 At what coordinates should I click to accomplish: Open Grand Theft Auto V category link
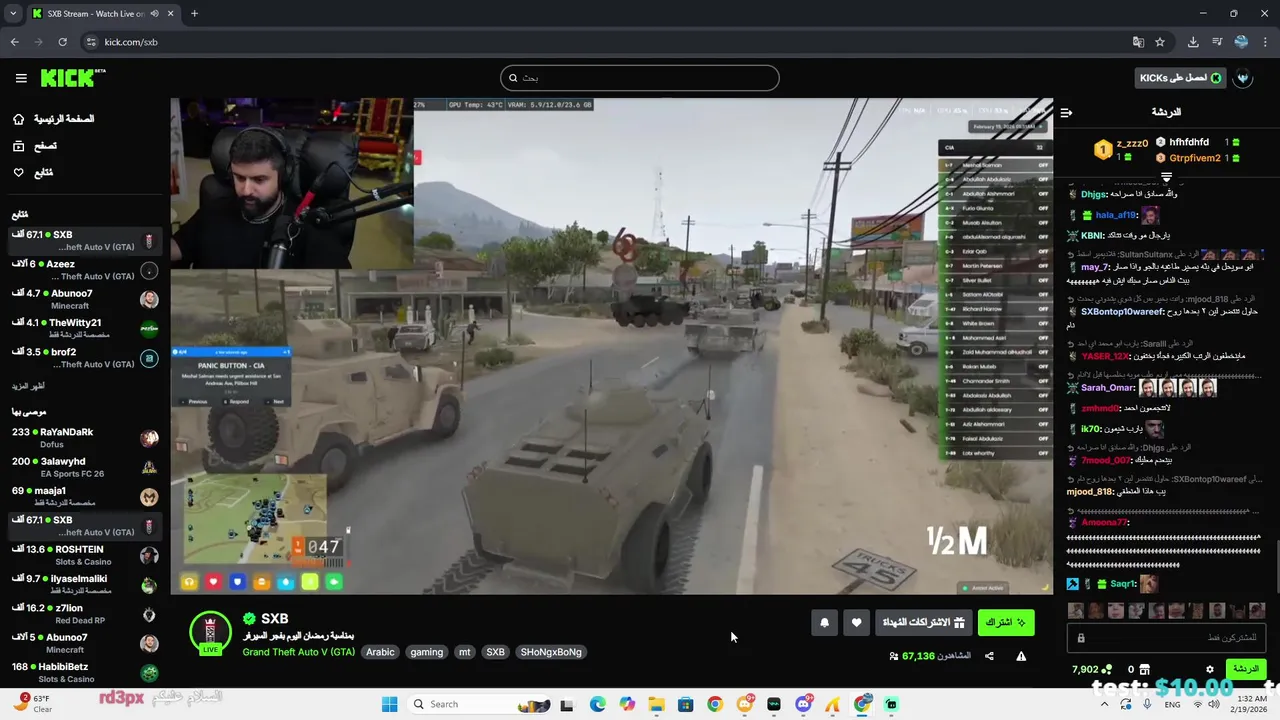pos(299,652)
